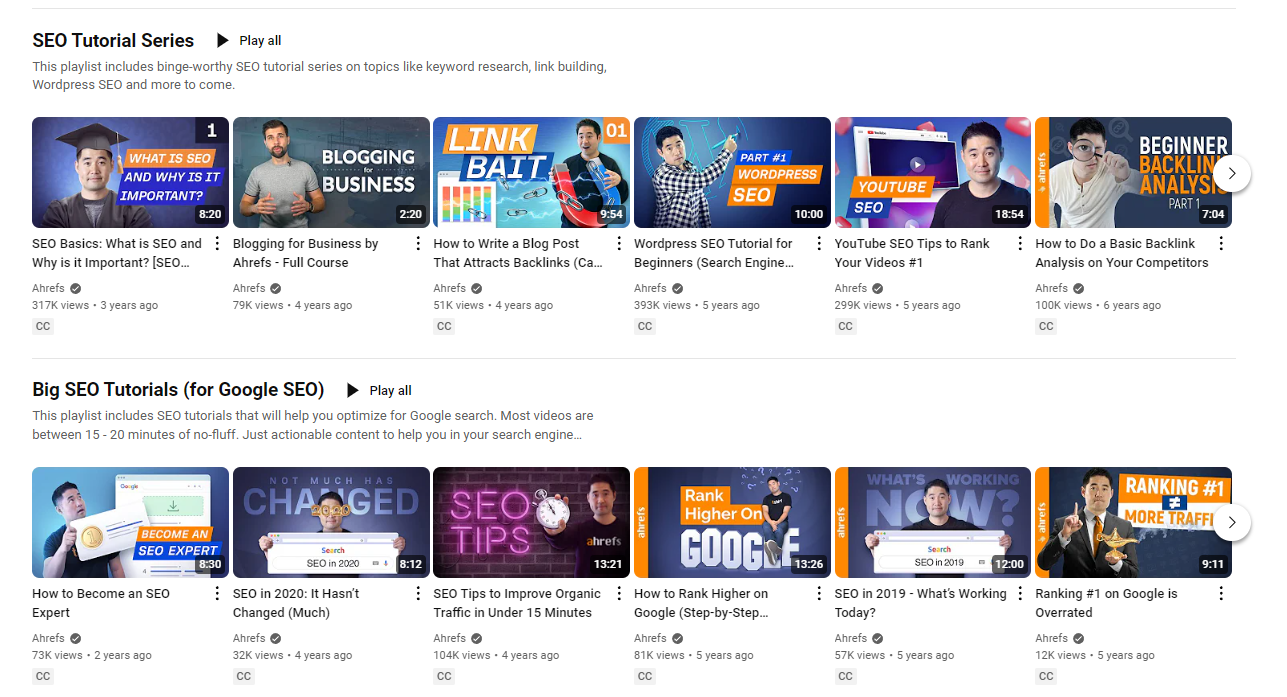Image resolution: width=1287 pixels, height=697 pixels.
Task: Click the CC badge under Wordpress SEO Tutorial video
Action: 645,326
